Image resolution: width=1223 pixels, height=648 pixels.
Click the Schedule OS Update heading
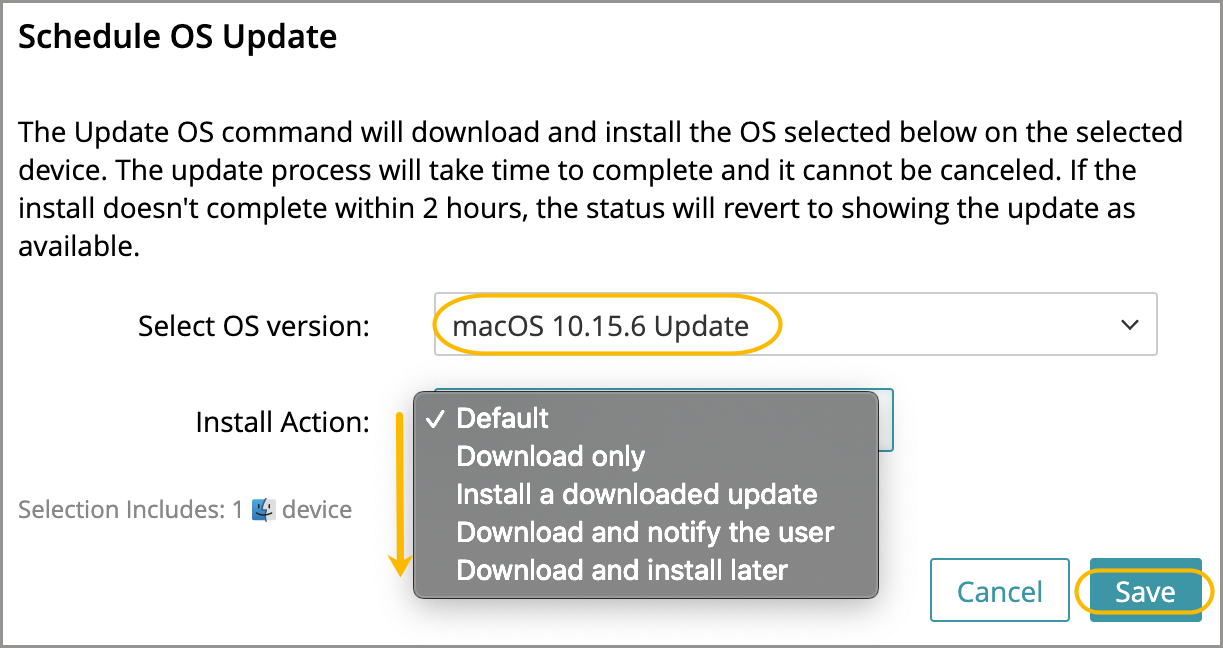click(178, 37)
